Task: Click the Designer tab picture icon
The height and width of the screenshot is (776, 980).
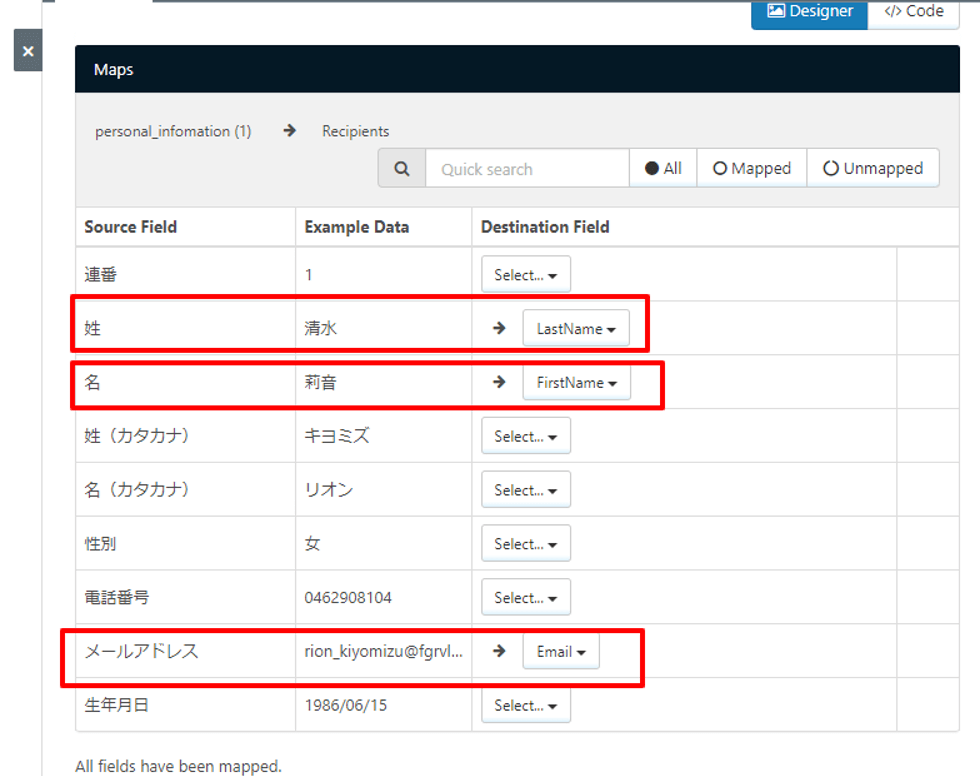Action: click(776, 11)
